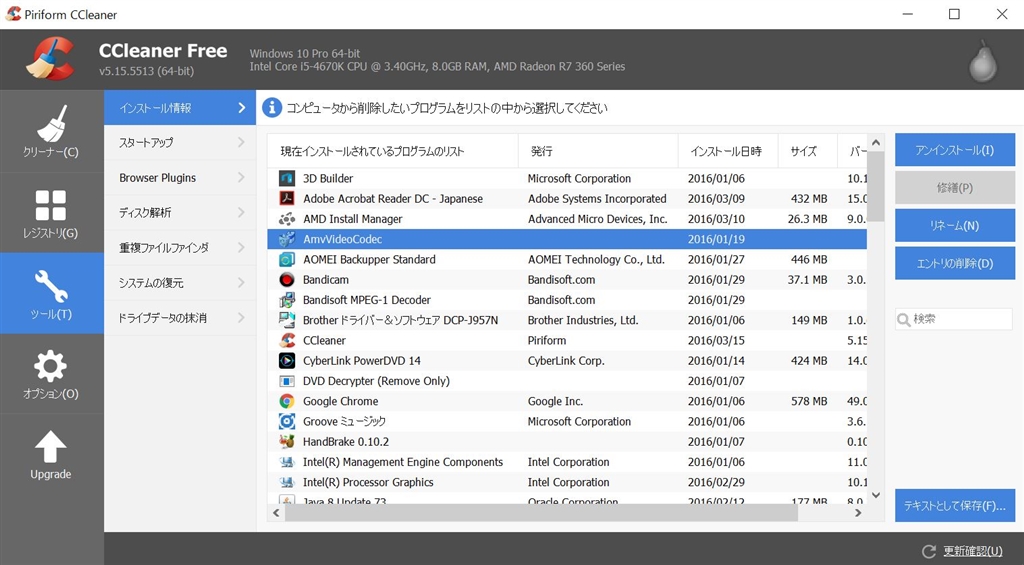
Task: Click the Google Chrome icon in list
Action: click(286, 401)
